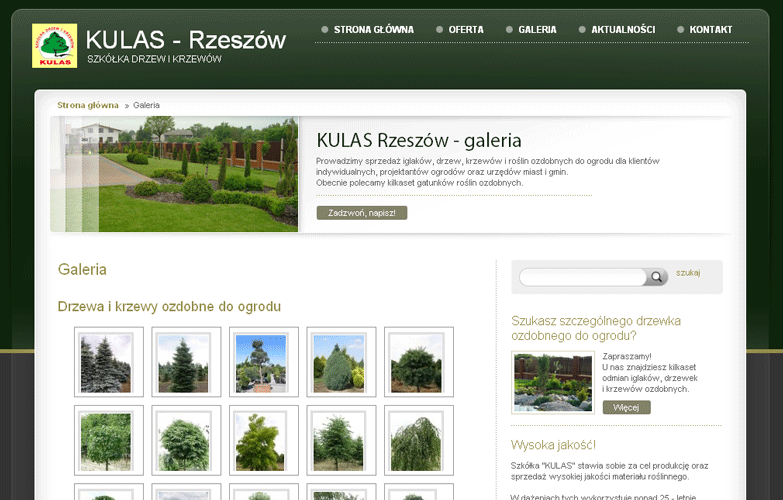783x500 pixels.
Task: Open the AKTUALNOŚCI menu item
Action: [x=623, y=29]
